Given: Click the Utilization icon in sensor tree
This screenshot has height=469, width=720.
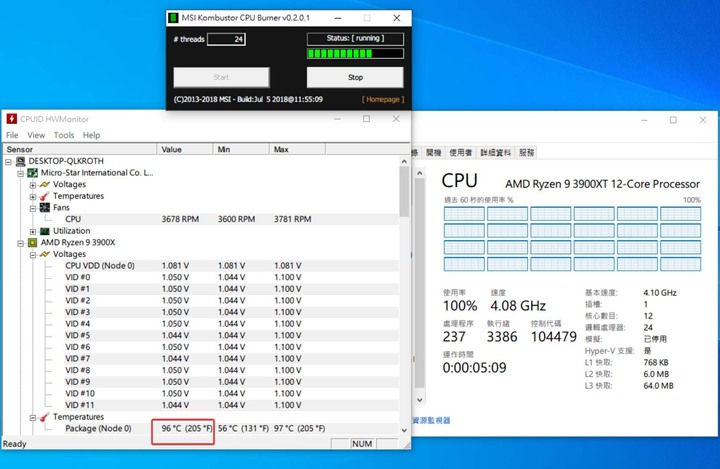Looking at the screenshot, I should click(45, 231).
